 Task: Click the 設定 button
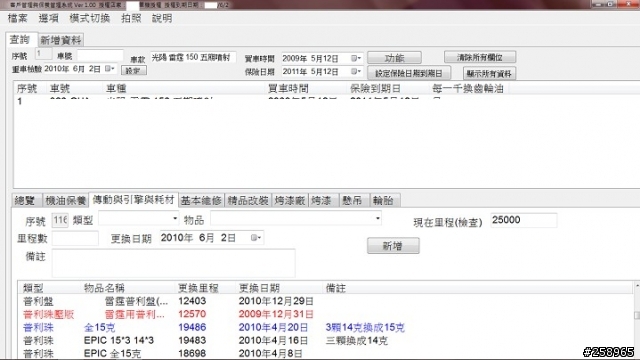click(133, 70)
